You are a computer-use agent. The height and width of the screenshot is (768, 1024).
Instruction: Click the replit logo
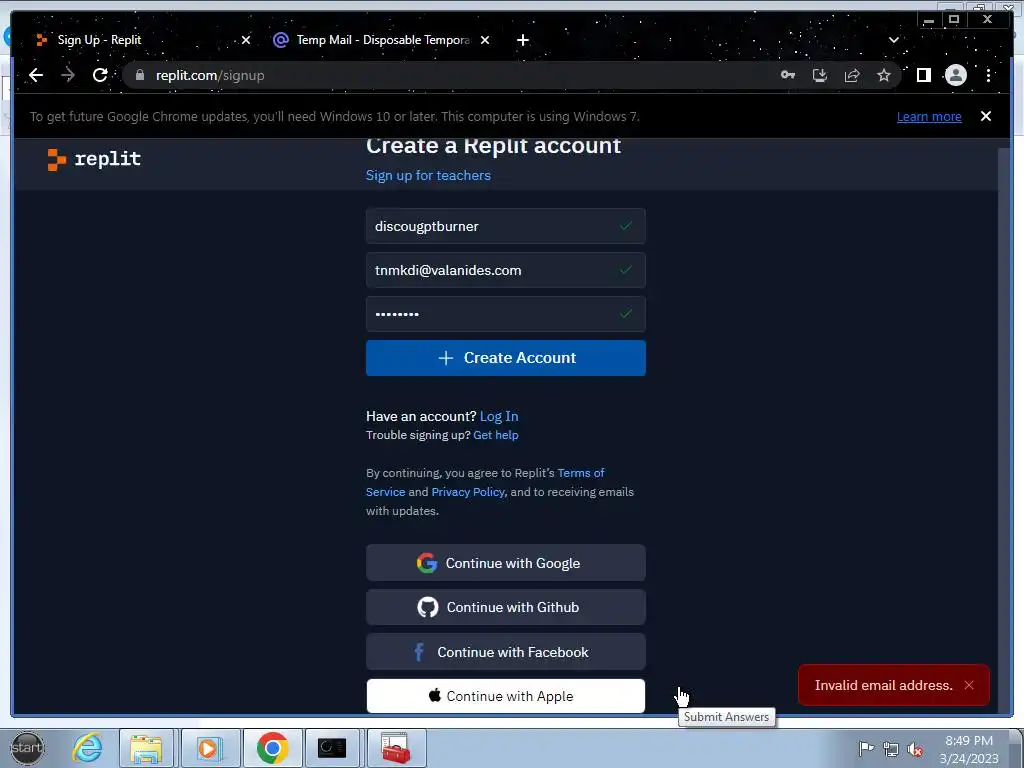point(94,159)
